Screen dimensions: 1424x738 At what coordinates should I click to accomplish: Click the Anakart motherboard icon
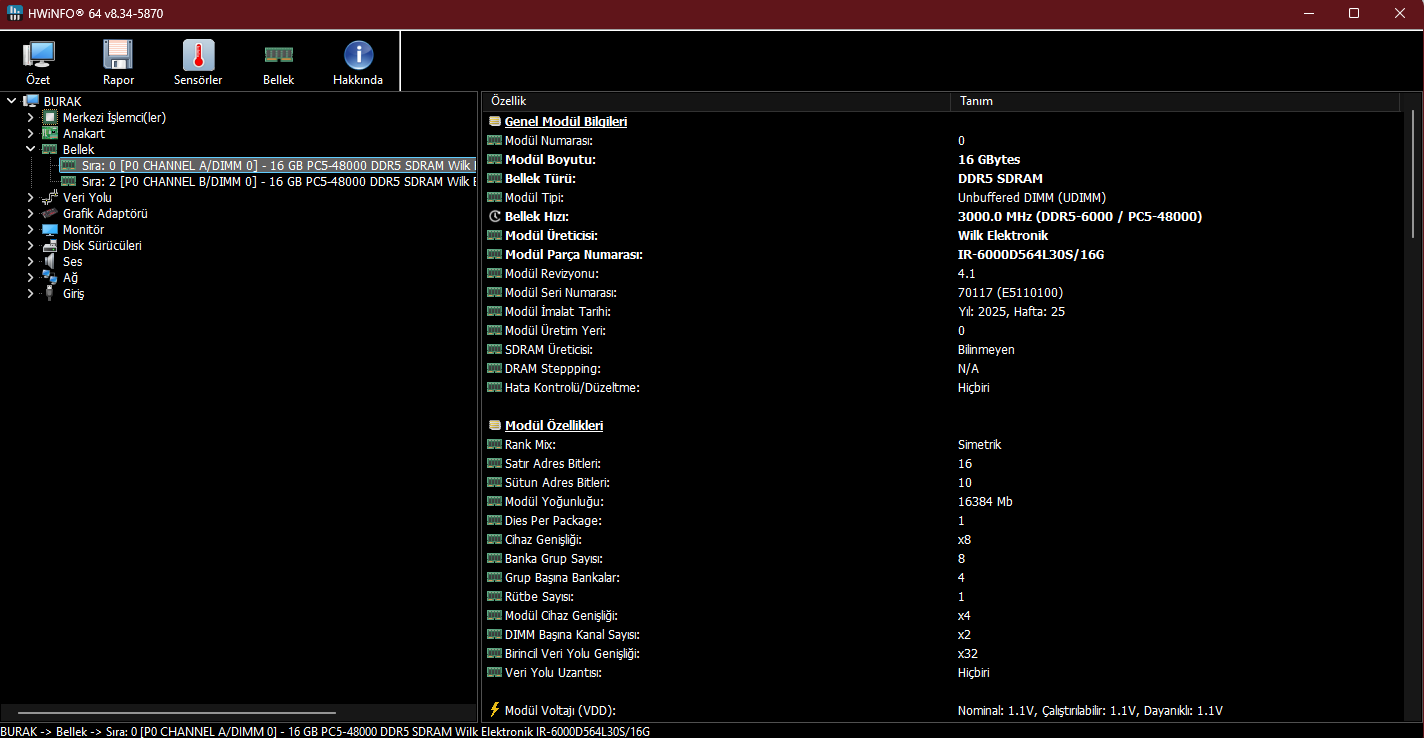coord(50,133)
